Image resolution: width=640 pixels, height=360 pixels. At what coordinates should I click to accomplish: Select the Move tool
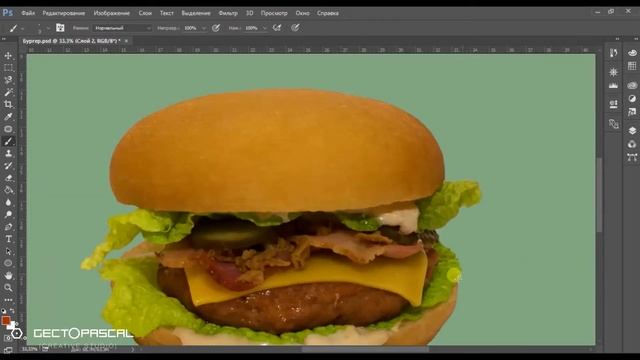coord(8,56)
